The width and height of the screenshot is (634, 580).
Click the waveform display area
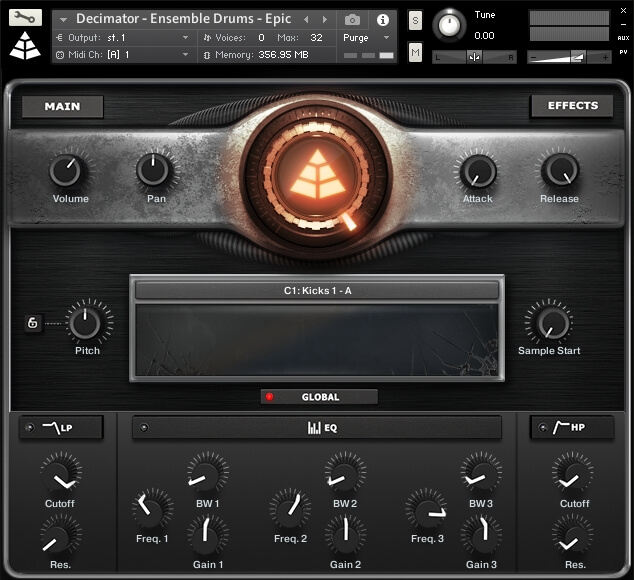[317, 341]
